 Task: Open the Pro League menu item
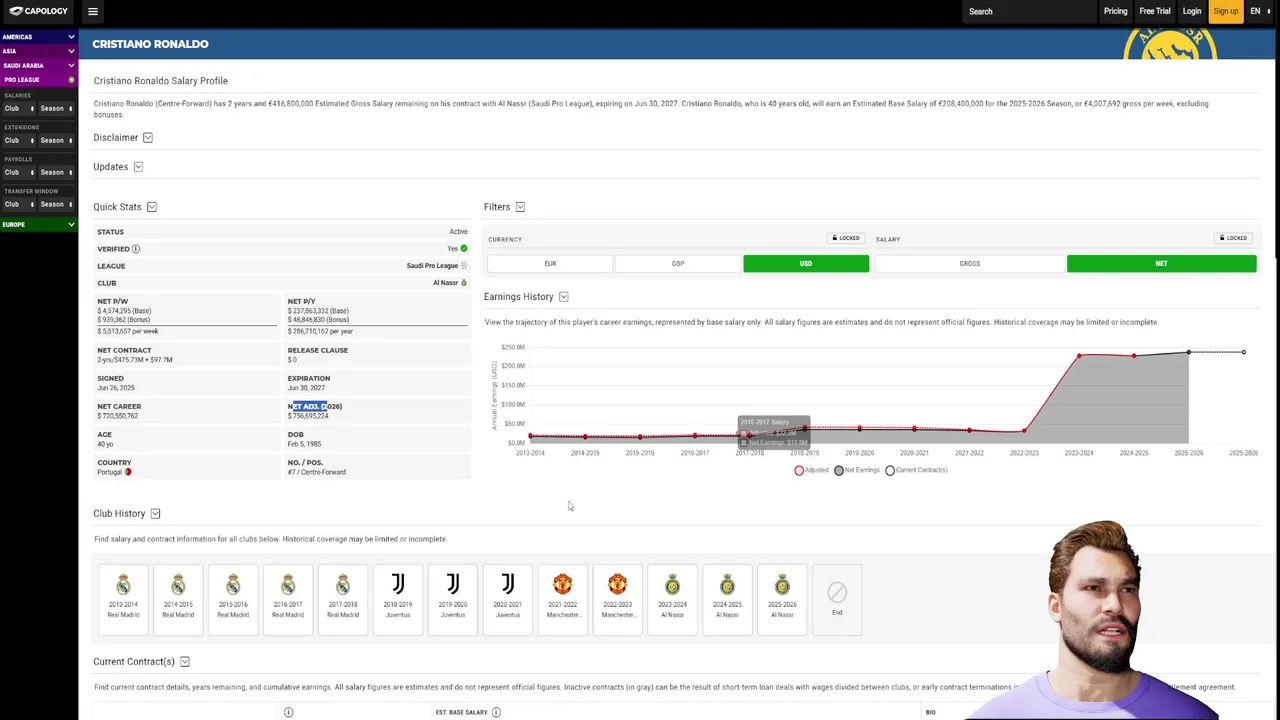tap(38, 80)
